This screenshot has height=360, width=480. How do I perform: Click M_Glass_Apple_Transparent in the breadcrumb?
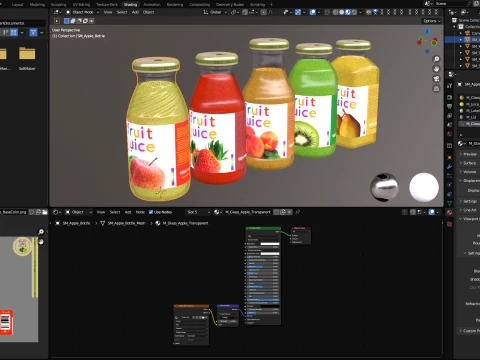(x=185, y=223)
